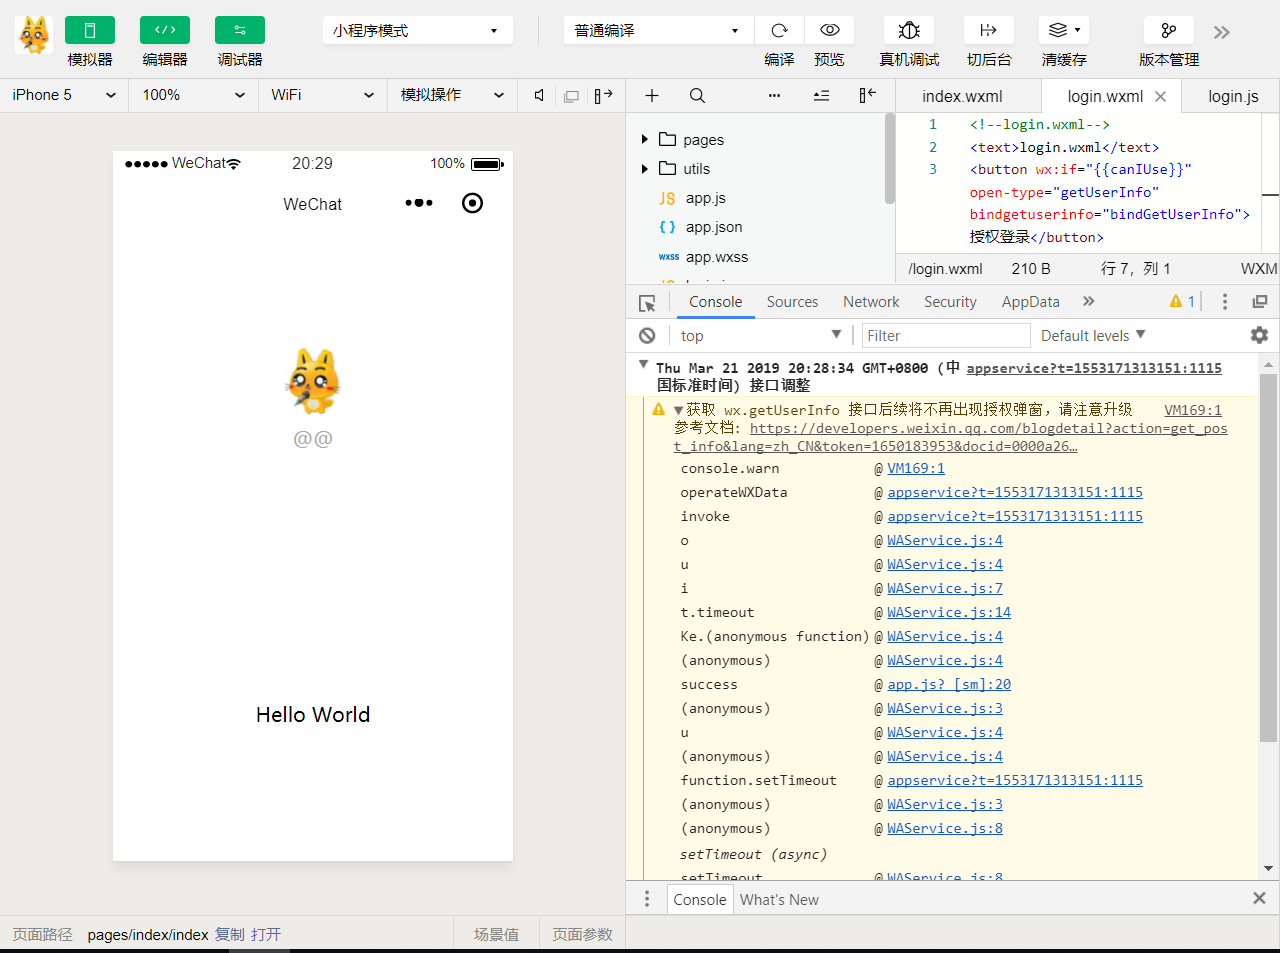
Task: Click the collapse-all file tree icon
Action: click(x=821, y=95)
